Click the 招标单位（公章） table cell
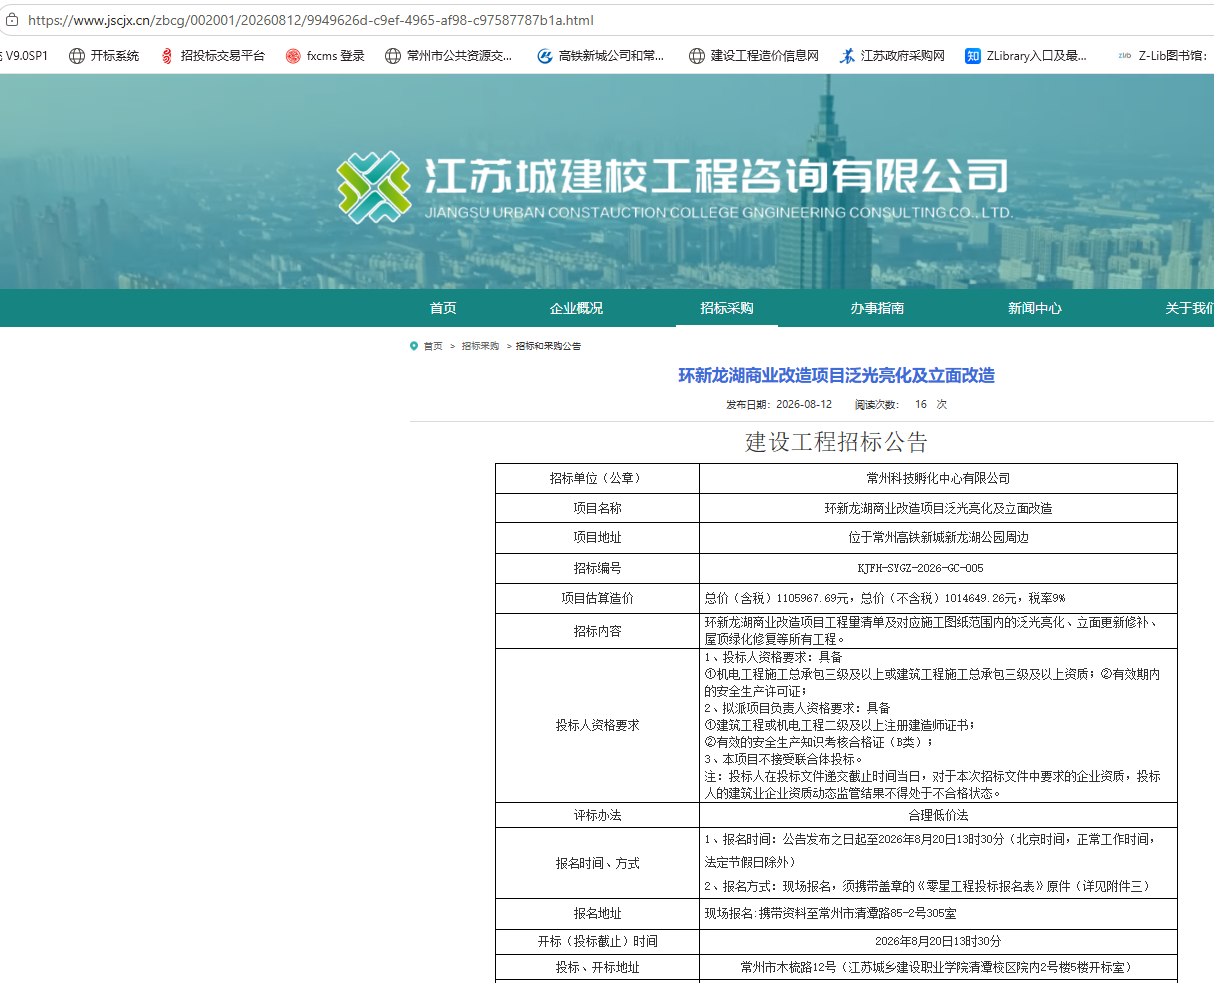 597,479
